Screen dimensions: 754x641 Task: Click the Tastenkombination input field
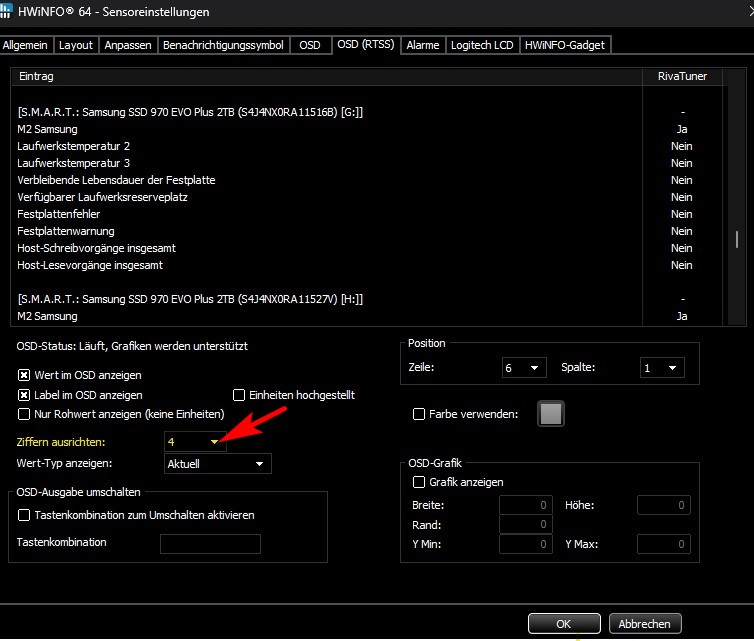pos(211,544)
